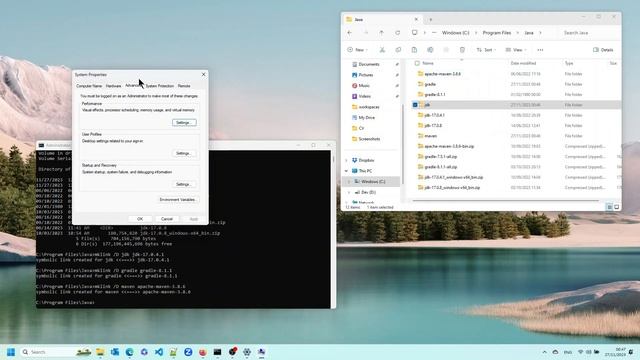This screenshot has height=360, width=640.
Task: Expand the Dropbox node in sidebar
Action: click(x=347, y=160)
